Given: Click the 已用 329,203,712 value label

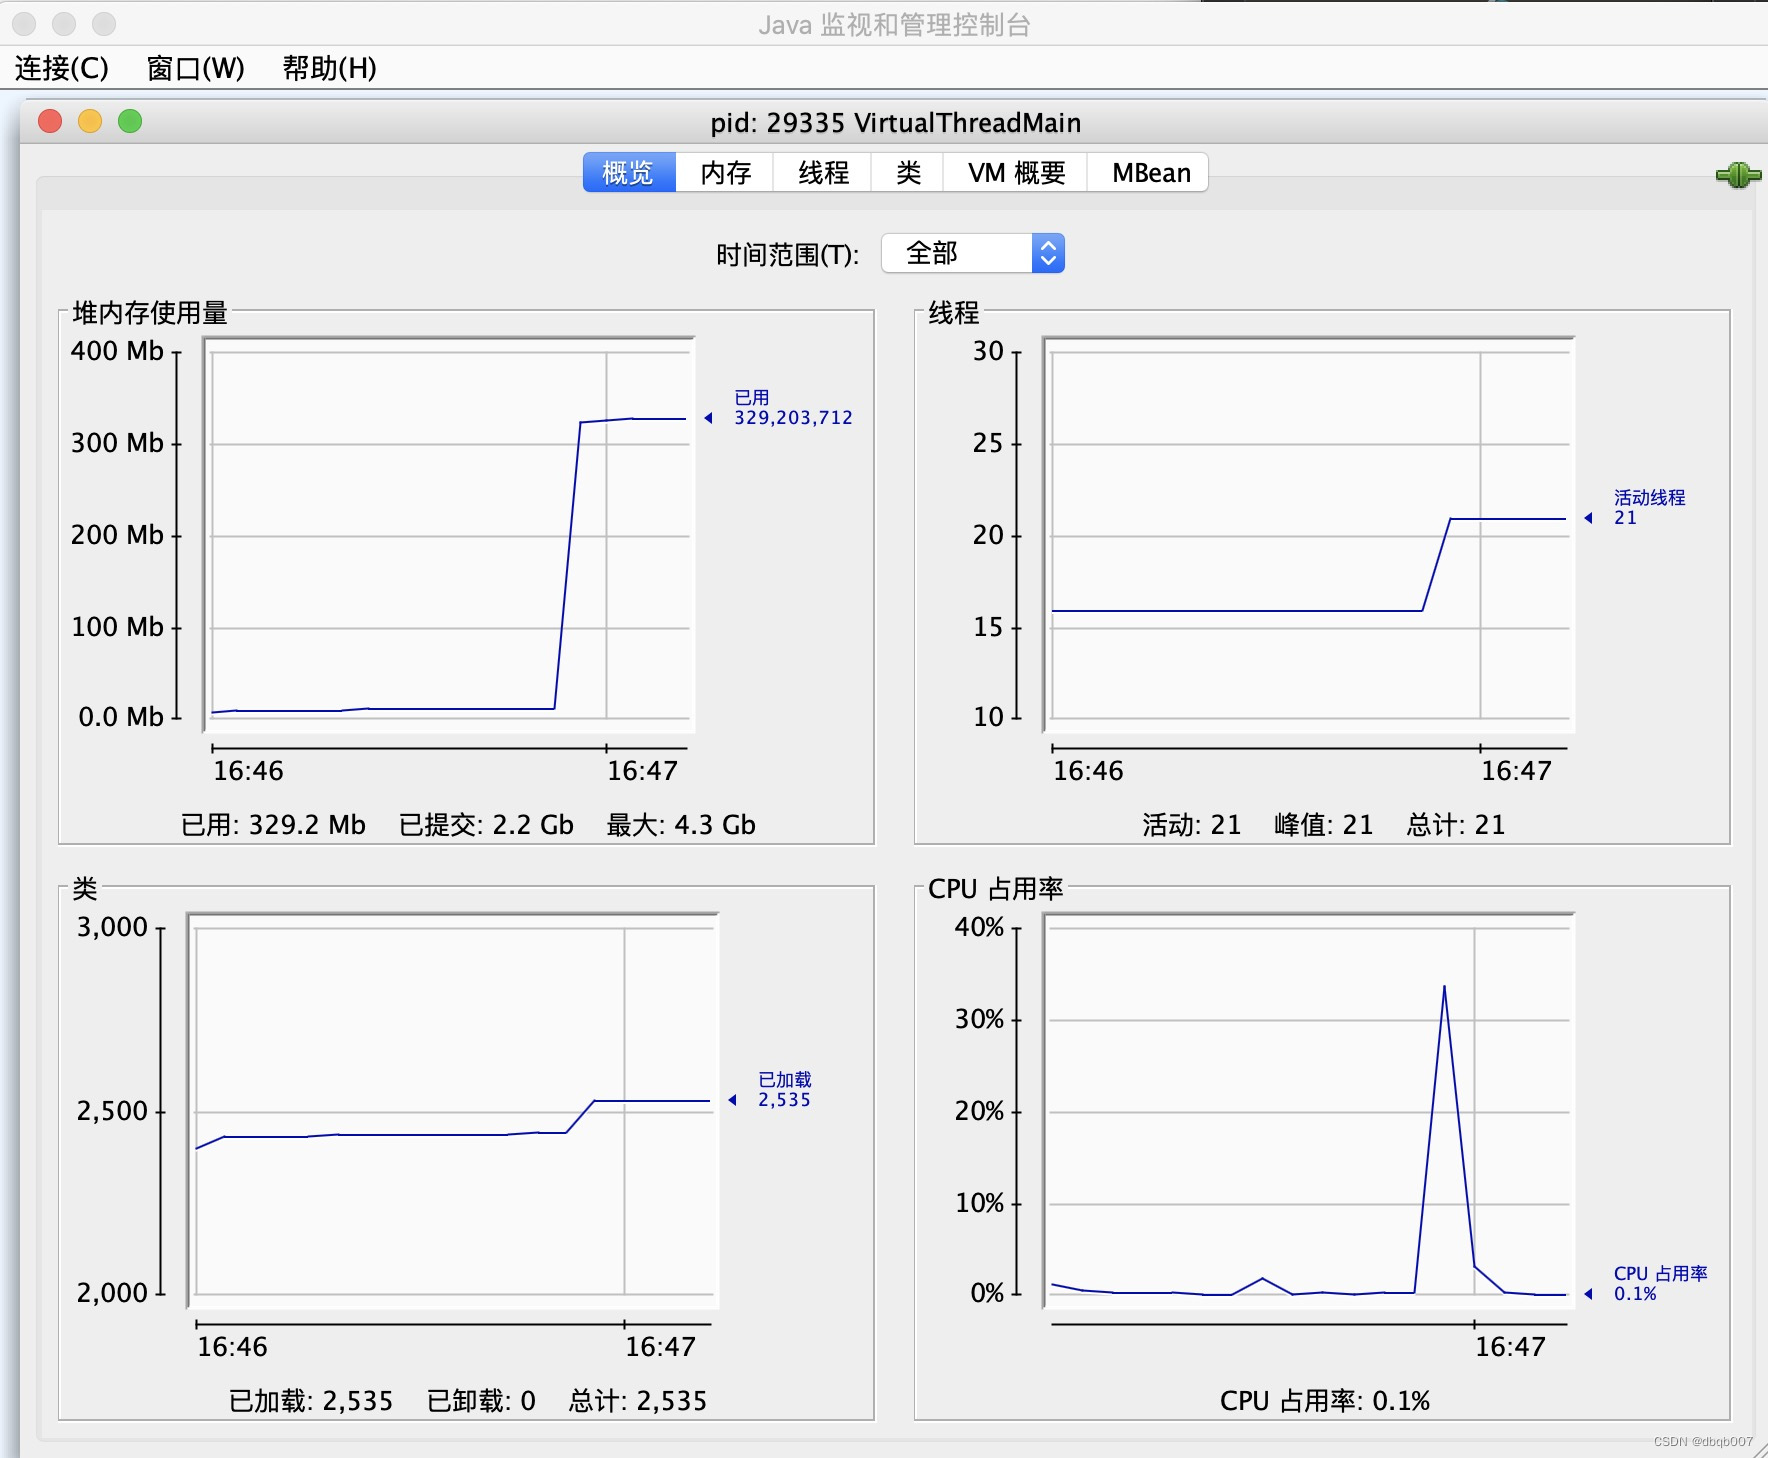Looking at the screenshot, I should [x=792, y=408].
